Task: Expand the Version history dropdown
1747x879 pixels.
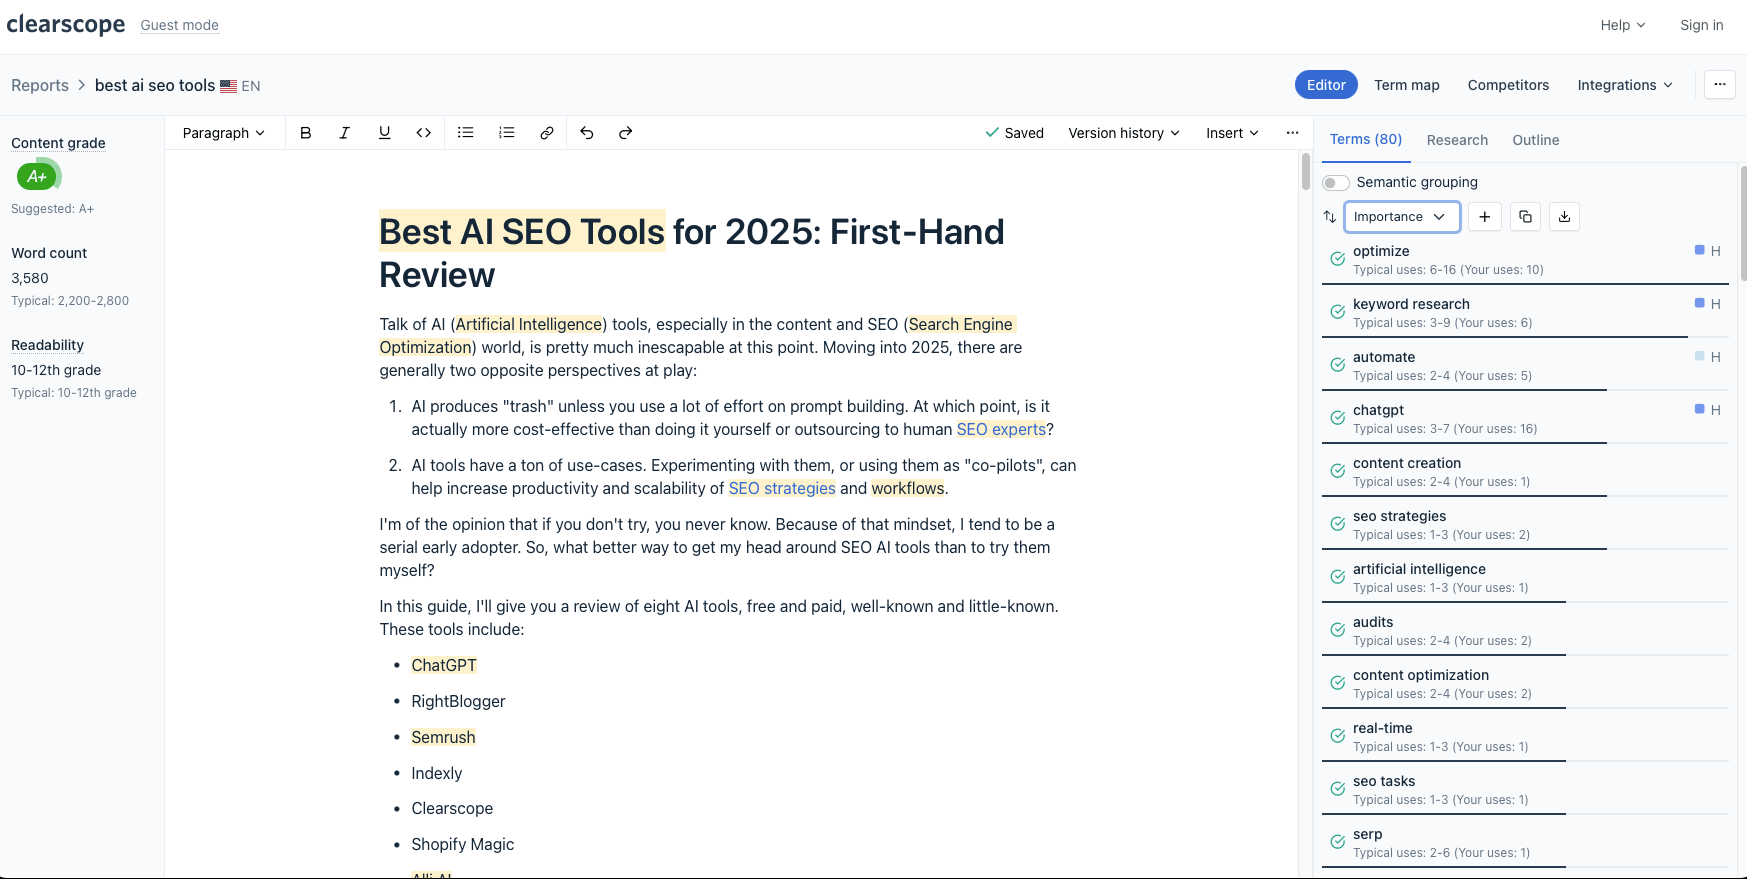Action: coord(1124,133)
